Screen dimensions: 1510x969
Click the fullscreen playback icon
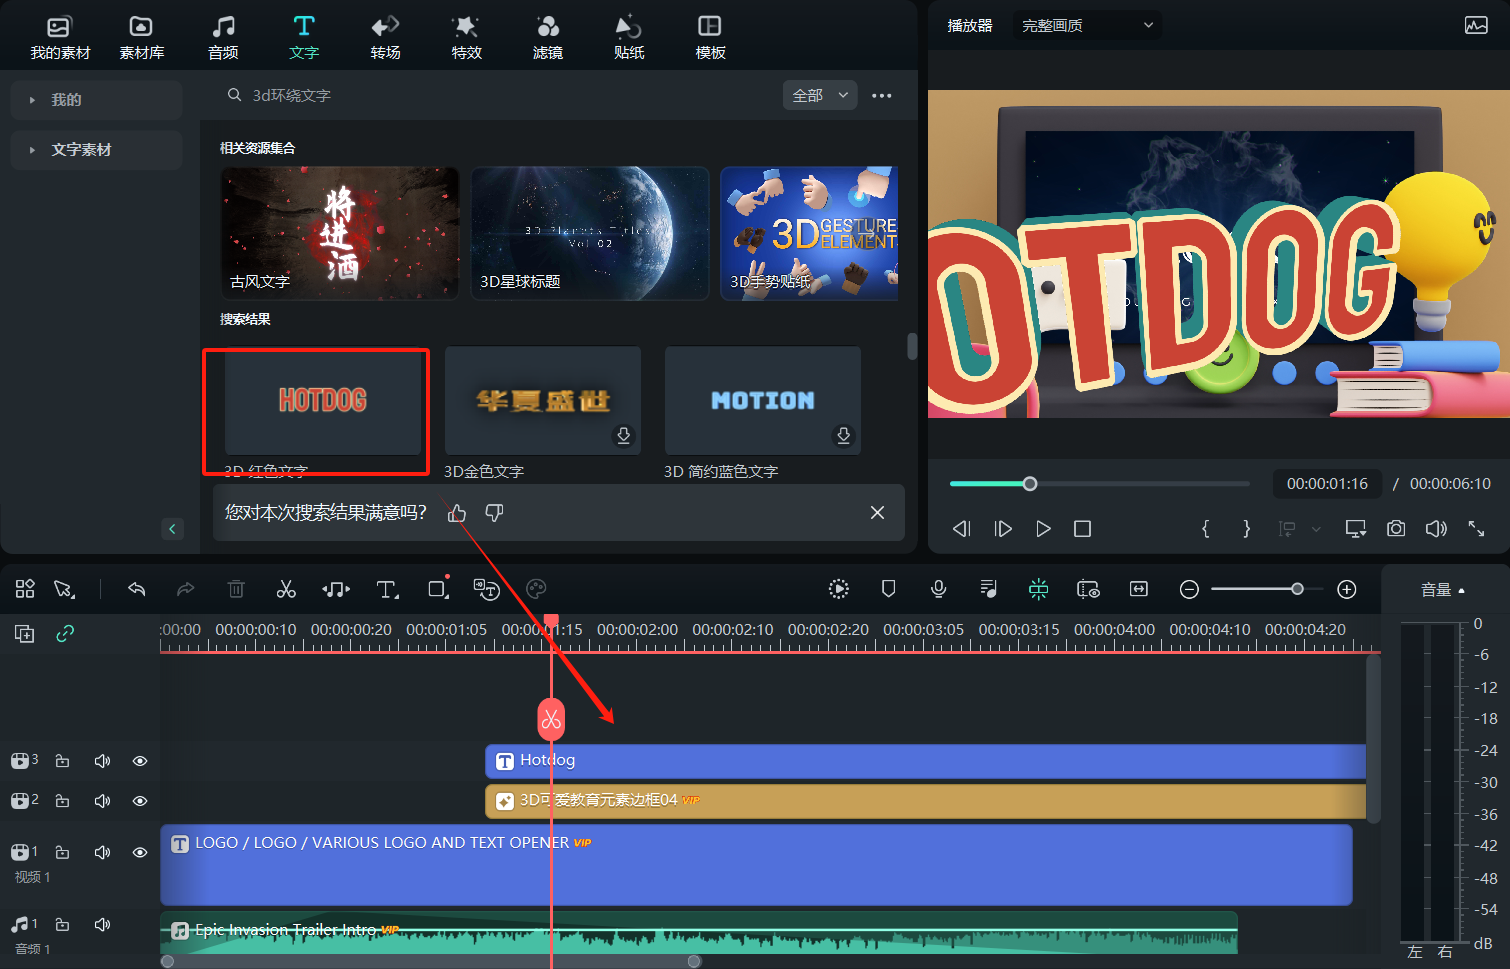(1477, 529)
